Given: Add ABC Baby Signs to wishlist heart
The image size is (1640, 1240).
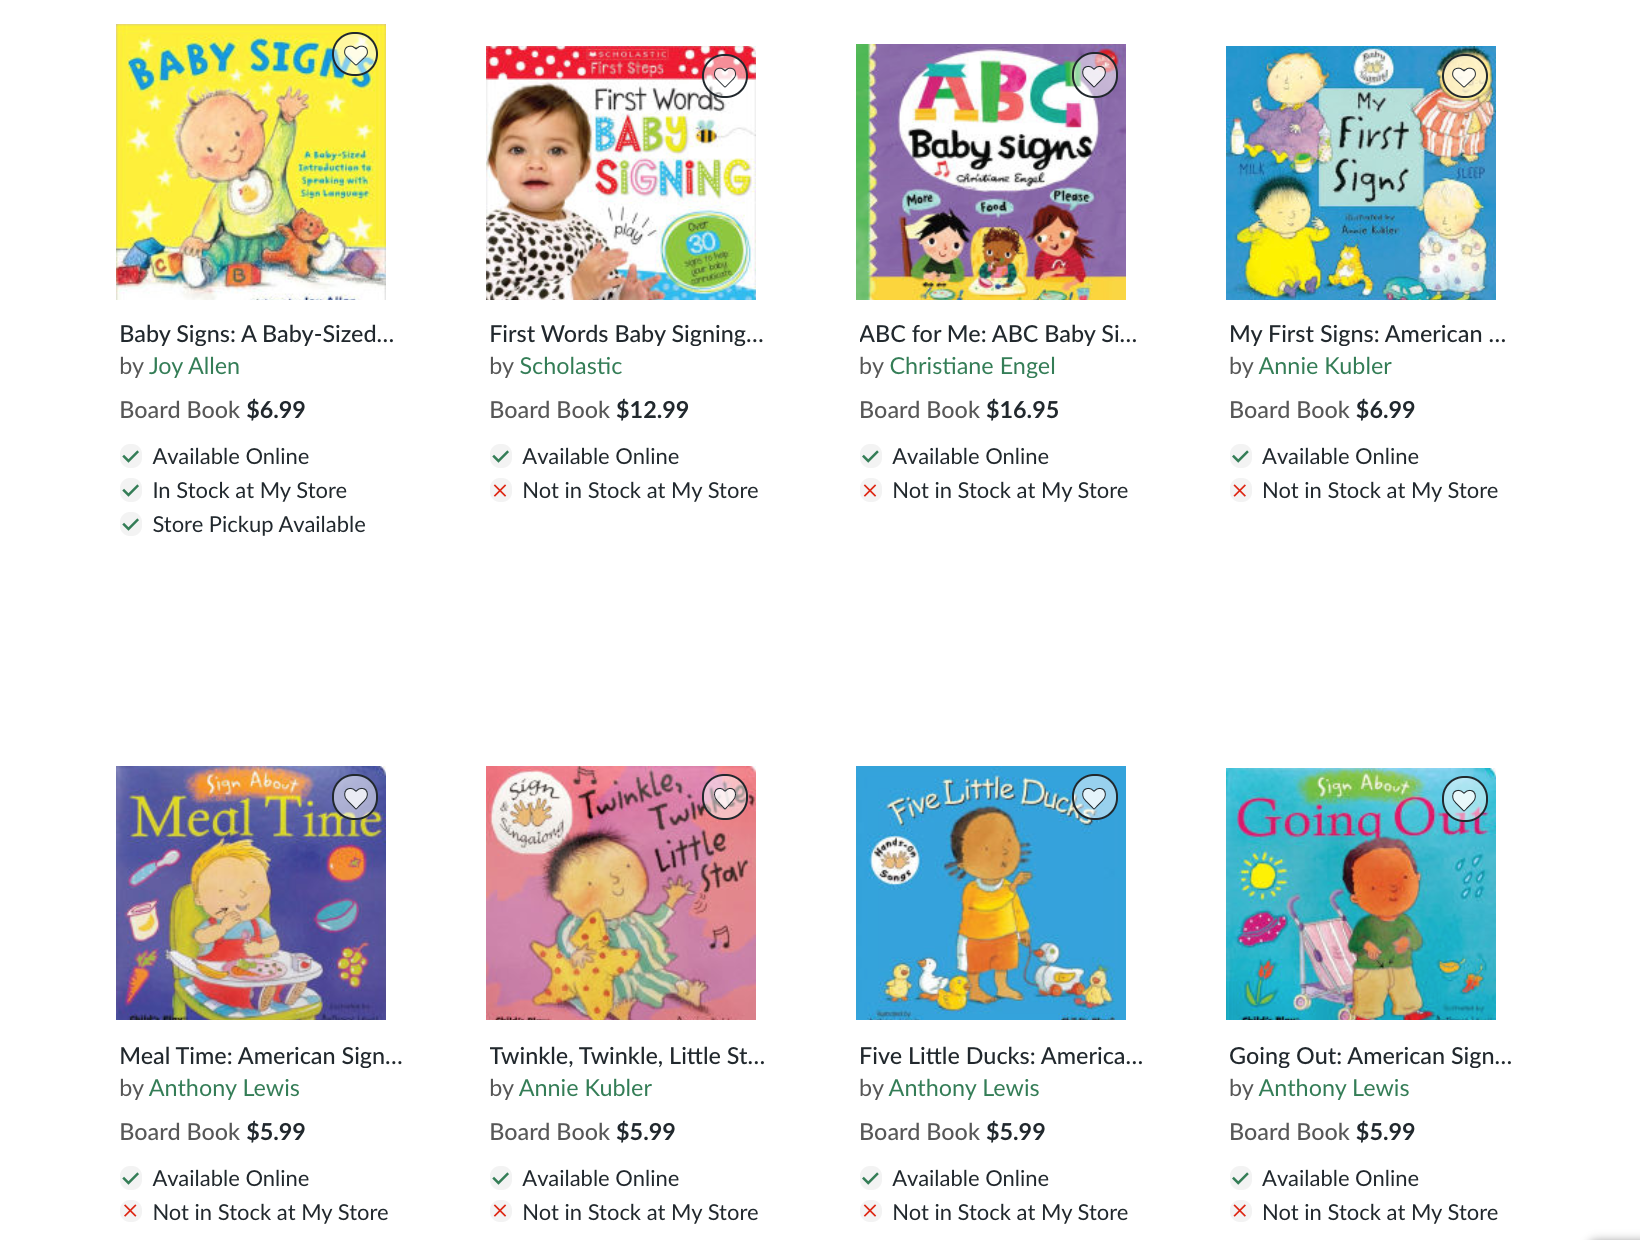Looking at the screenshot, I should (1095, 75).
